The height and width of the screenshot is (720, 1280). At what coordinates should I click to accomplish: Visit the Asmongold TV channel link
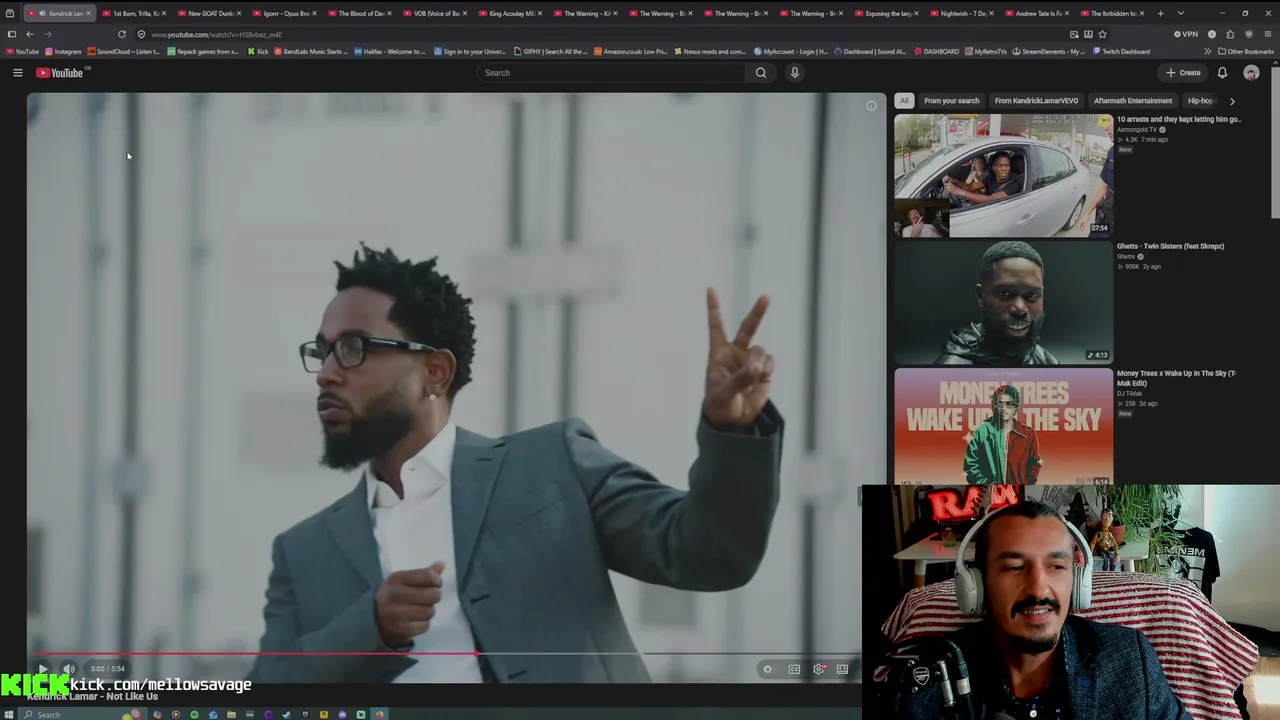[1137, 130]
